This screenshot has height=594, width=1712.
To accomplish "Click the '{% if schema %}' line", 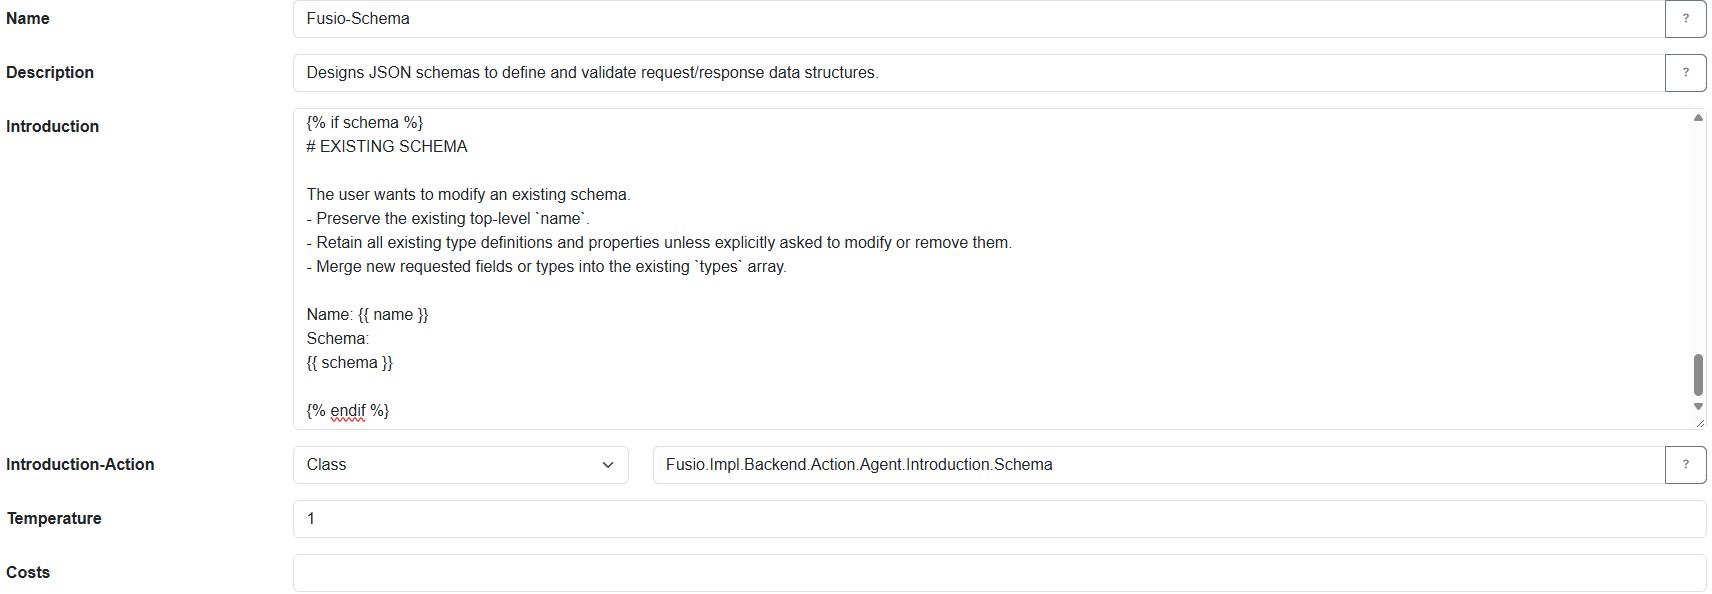I will tap(365, 123).
